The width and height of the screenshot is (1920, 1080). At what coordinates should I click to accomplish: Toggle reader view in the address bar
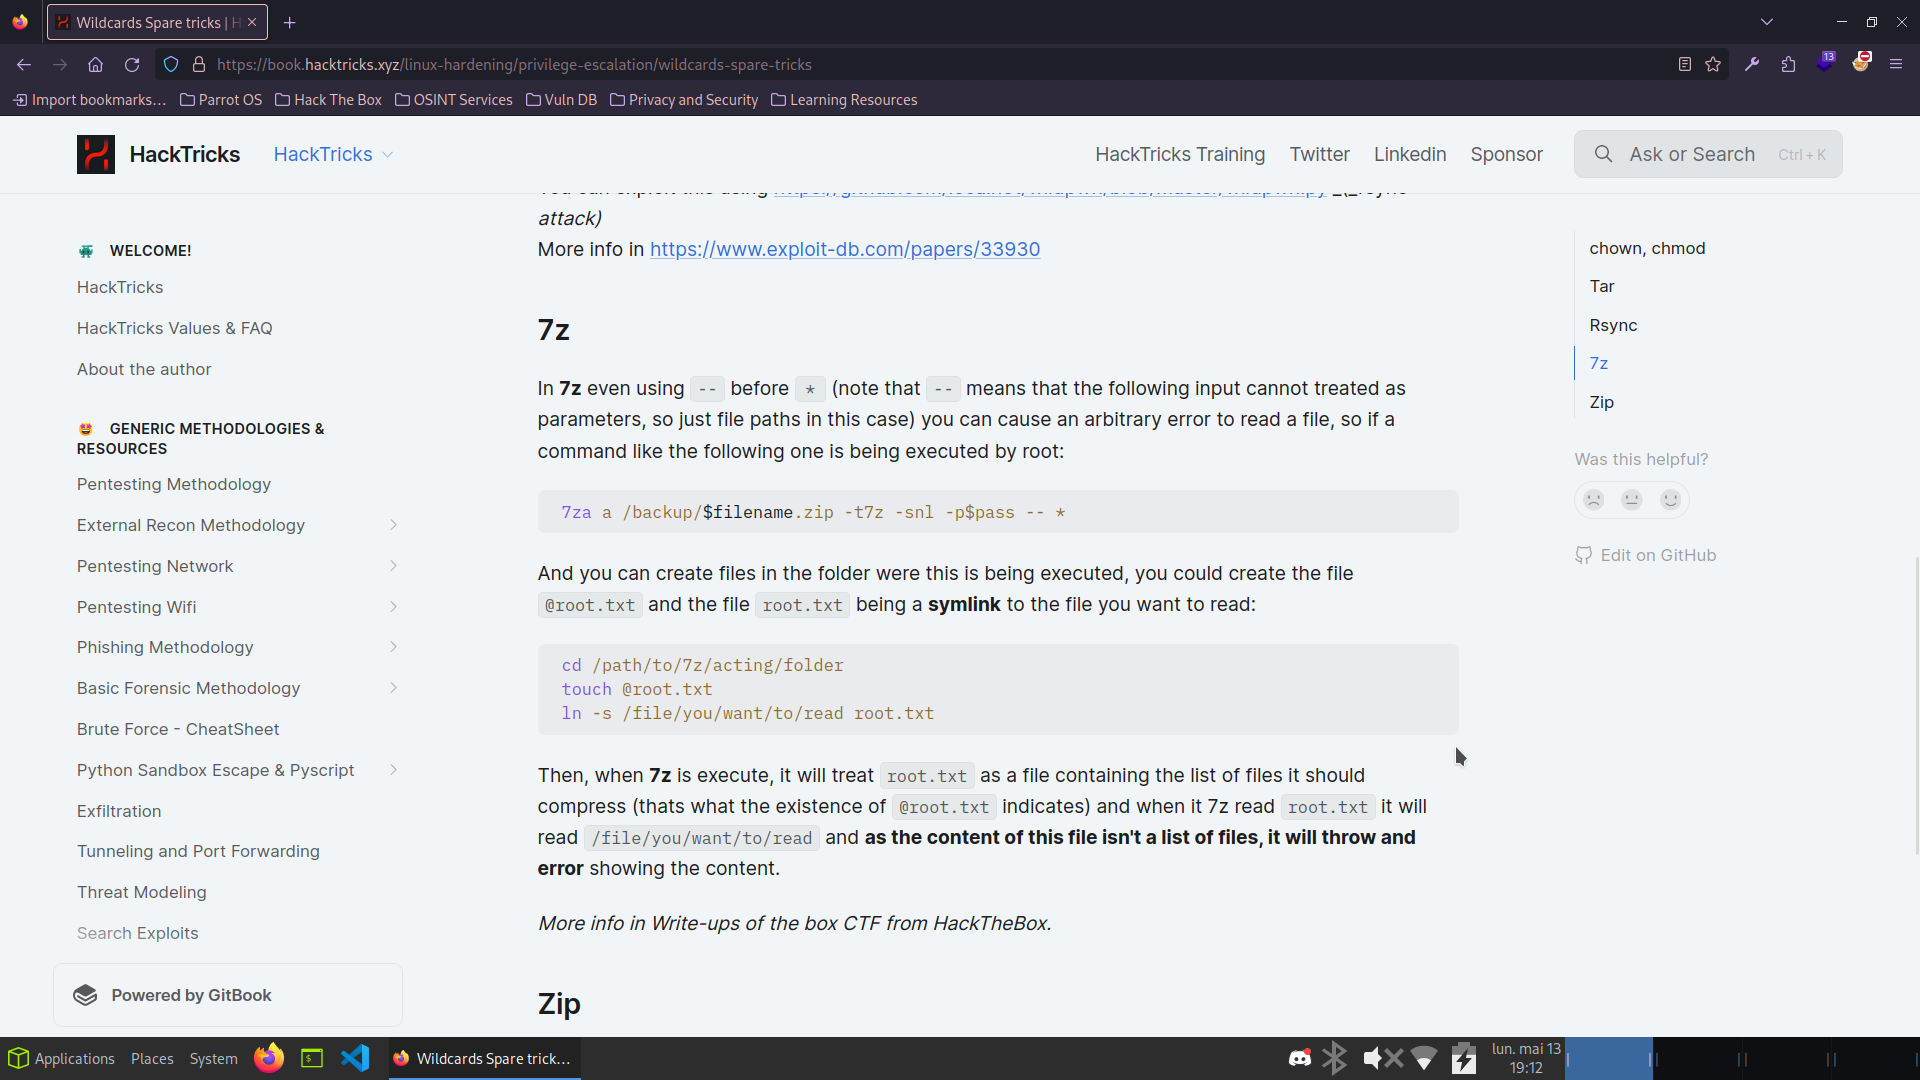tap(1684, 64)
